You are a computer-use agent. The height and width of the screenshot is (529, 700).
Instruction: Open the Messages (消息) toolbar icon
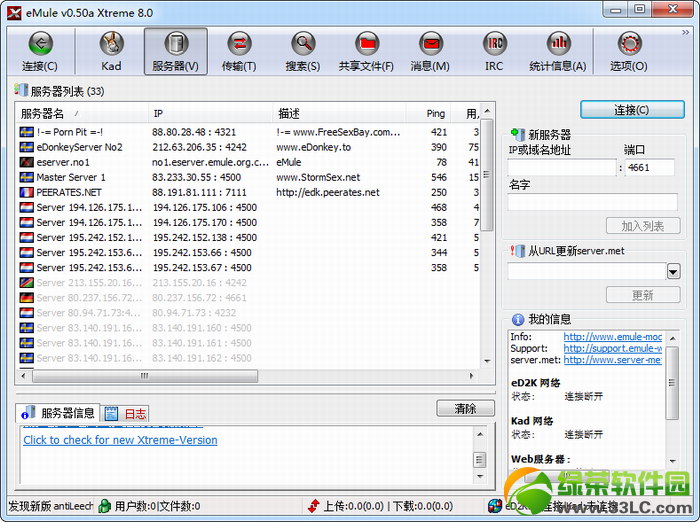coord(431,43)
